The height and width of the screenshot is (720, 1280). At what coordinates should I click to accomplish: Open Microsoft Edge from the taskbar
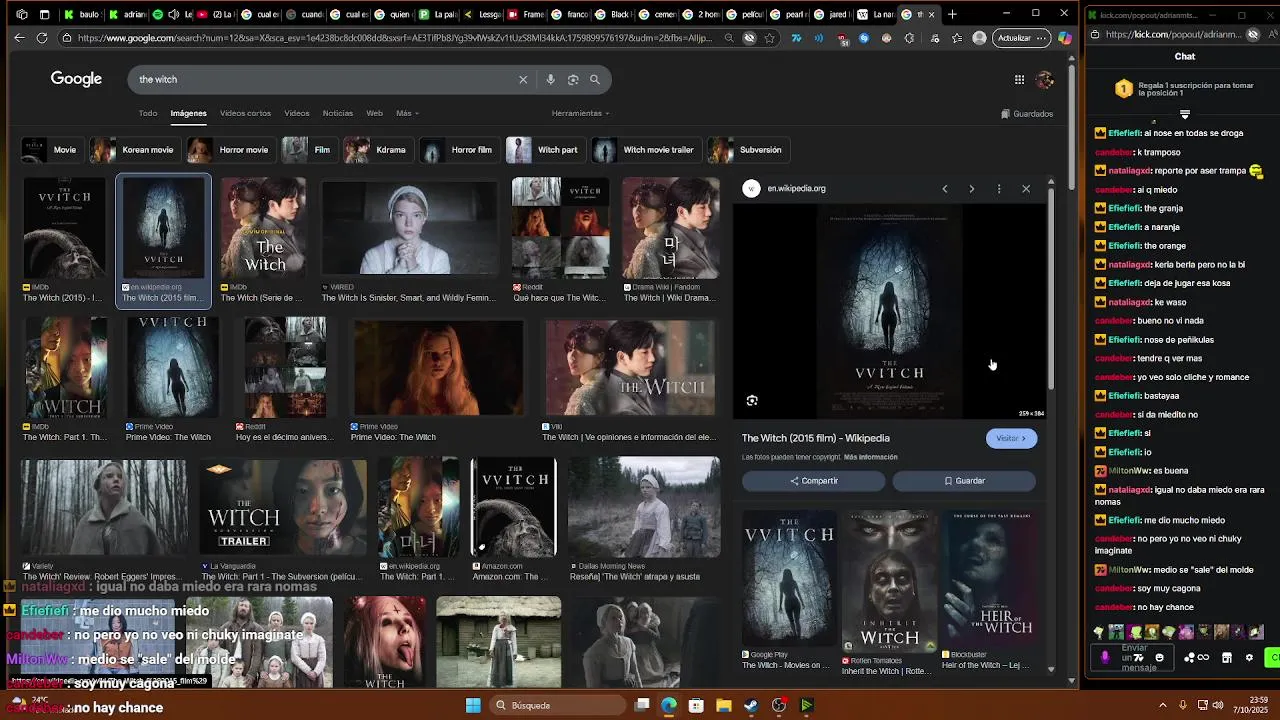click(669, 705)
